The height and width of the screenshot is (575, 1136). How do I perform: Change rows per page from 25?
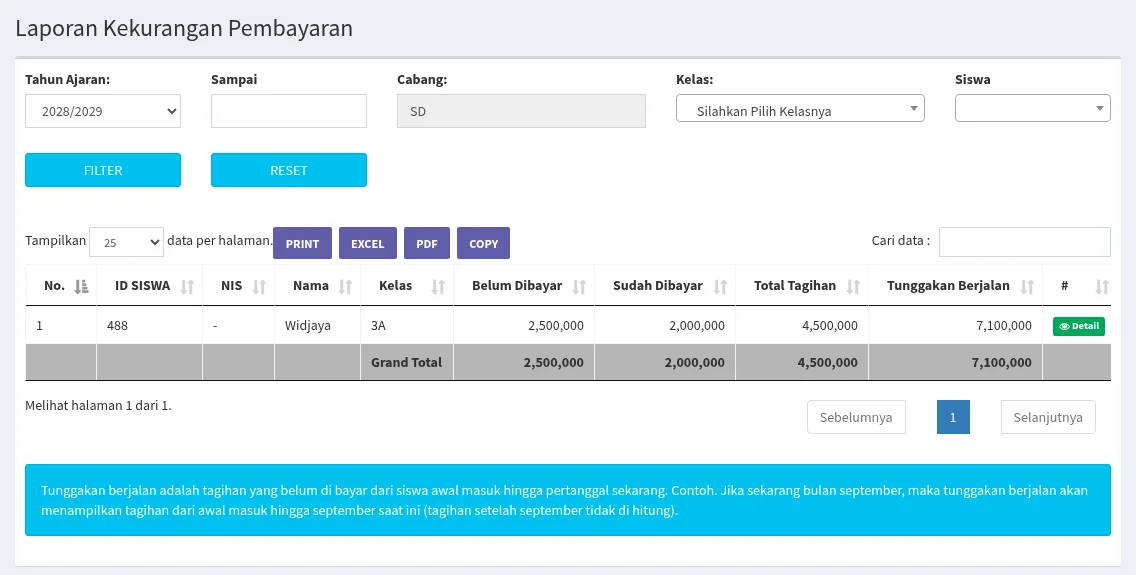point(126,242)
